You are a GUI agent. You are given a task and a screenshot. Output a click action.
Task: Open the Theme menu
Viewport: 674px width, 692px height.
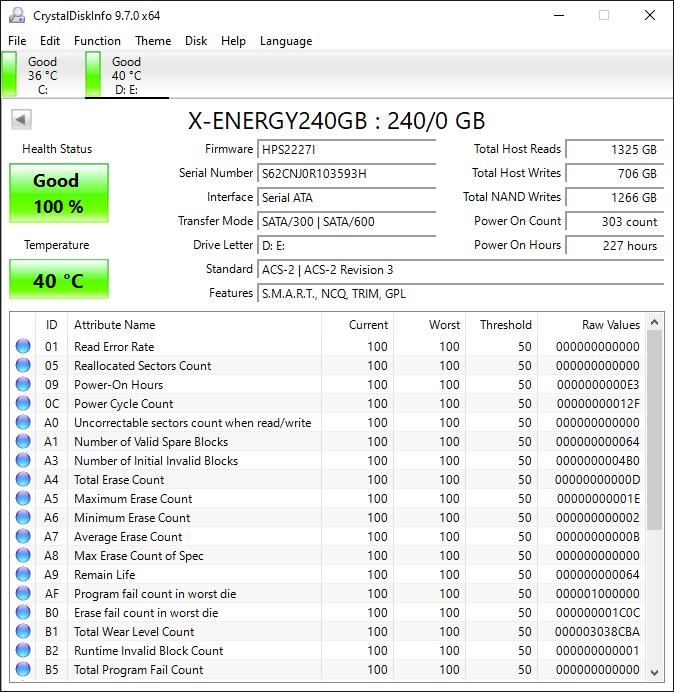(153, 41)
